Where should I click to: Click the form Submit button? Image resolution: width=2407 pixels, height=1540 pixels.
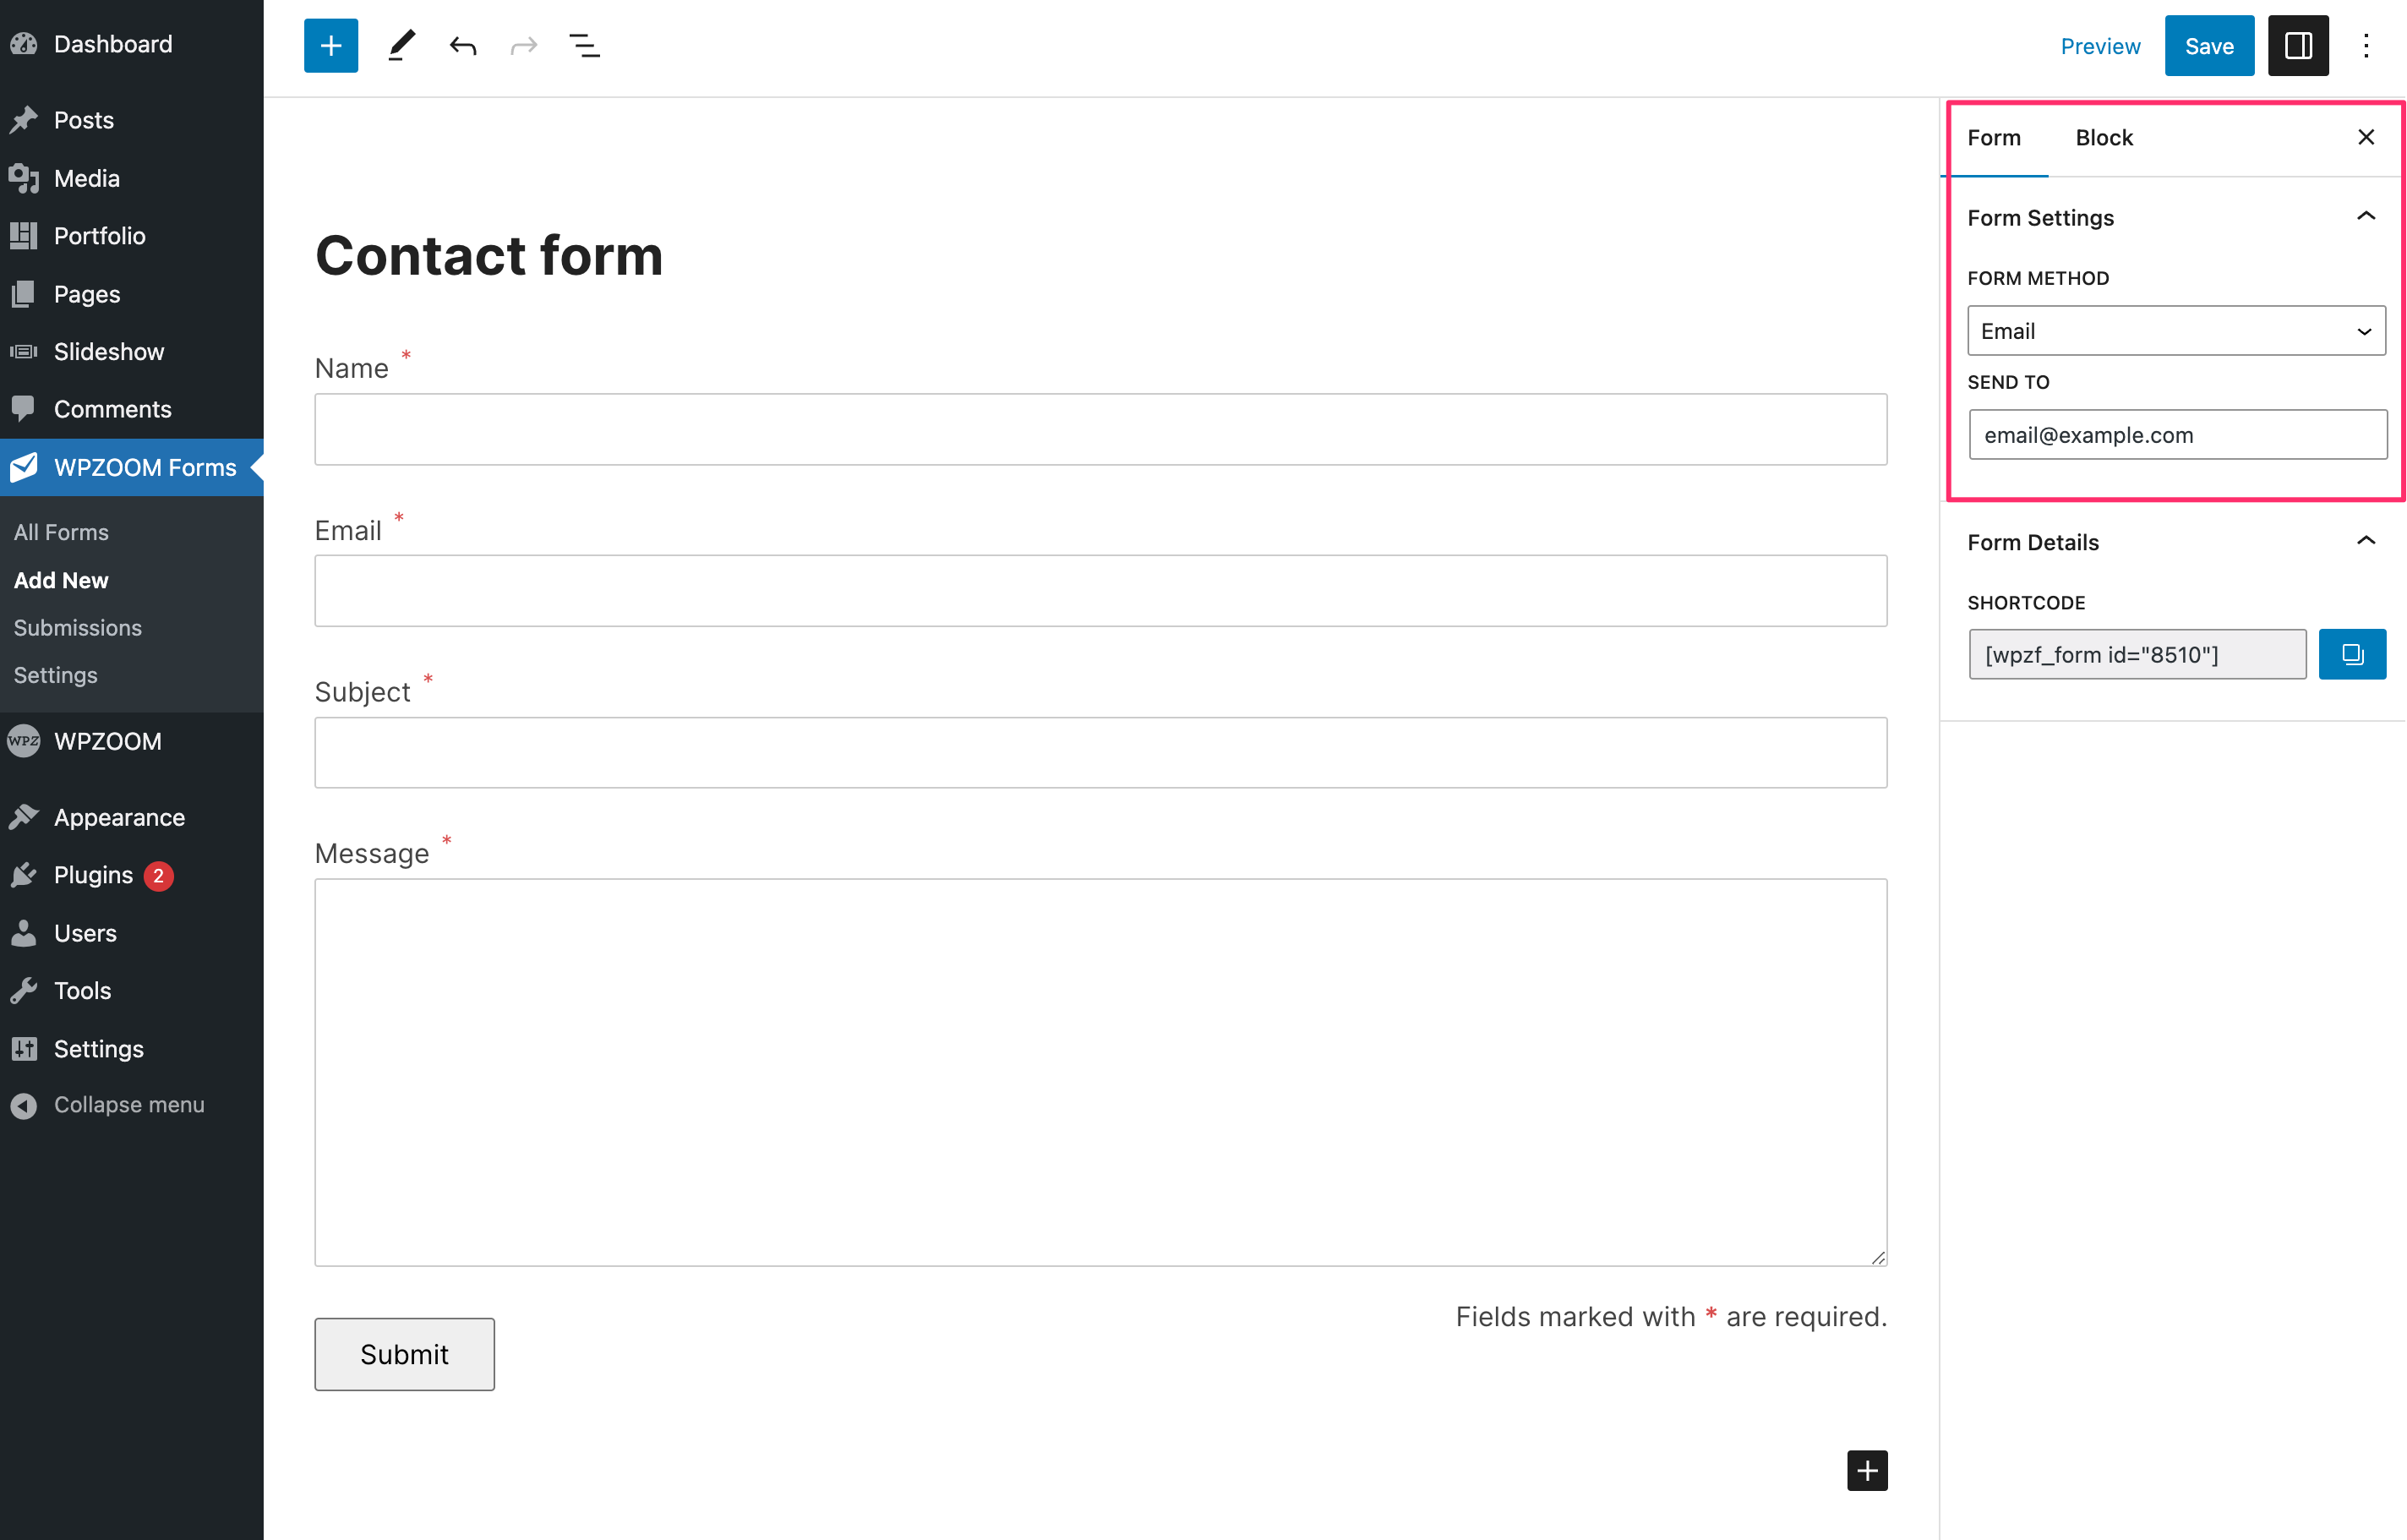pos(404,1354)
